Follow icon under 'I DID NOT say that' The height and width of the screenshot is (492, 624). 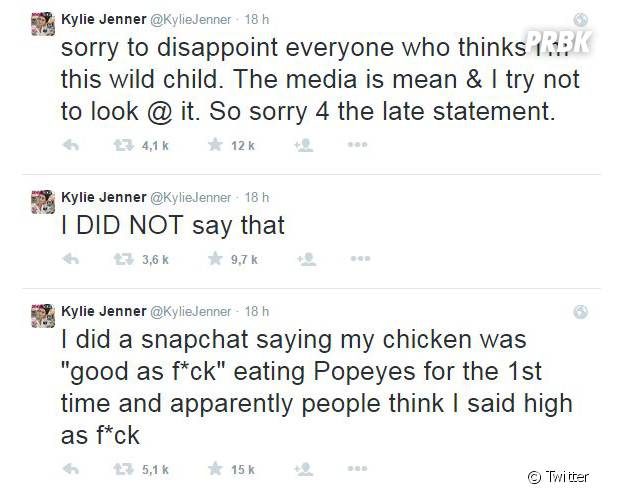pos(306,260)
